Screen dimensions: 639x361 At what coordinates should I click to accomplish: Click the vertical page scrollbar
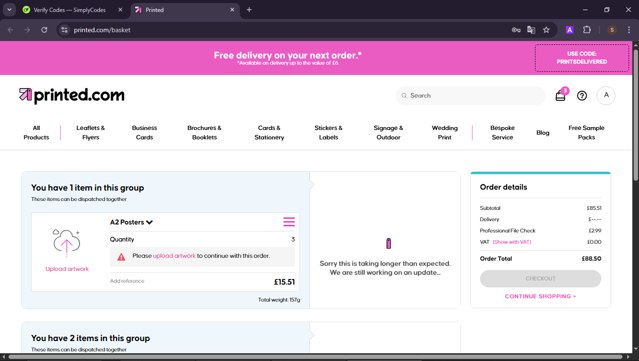point(635,114)
